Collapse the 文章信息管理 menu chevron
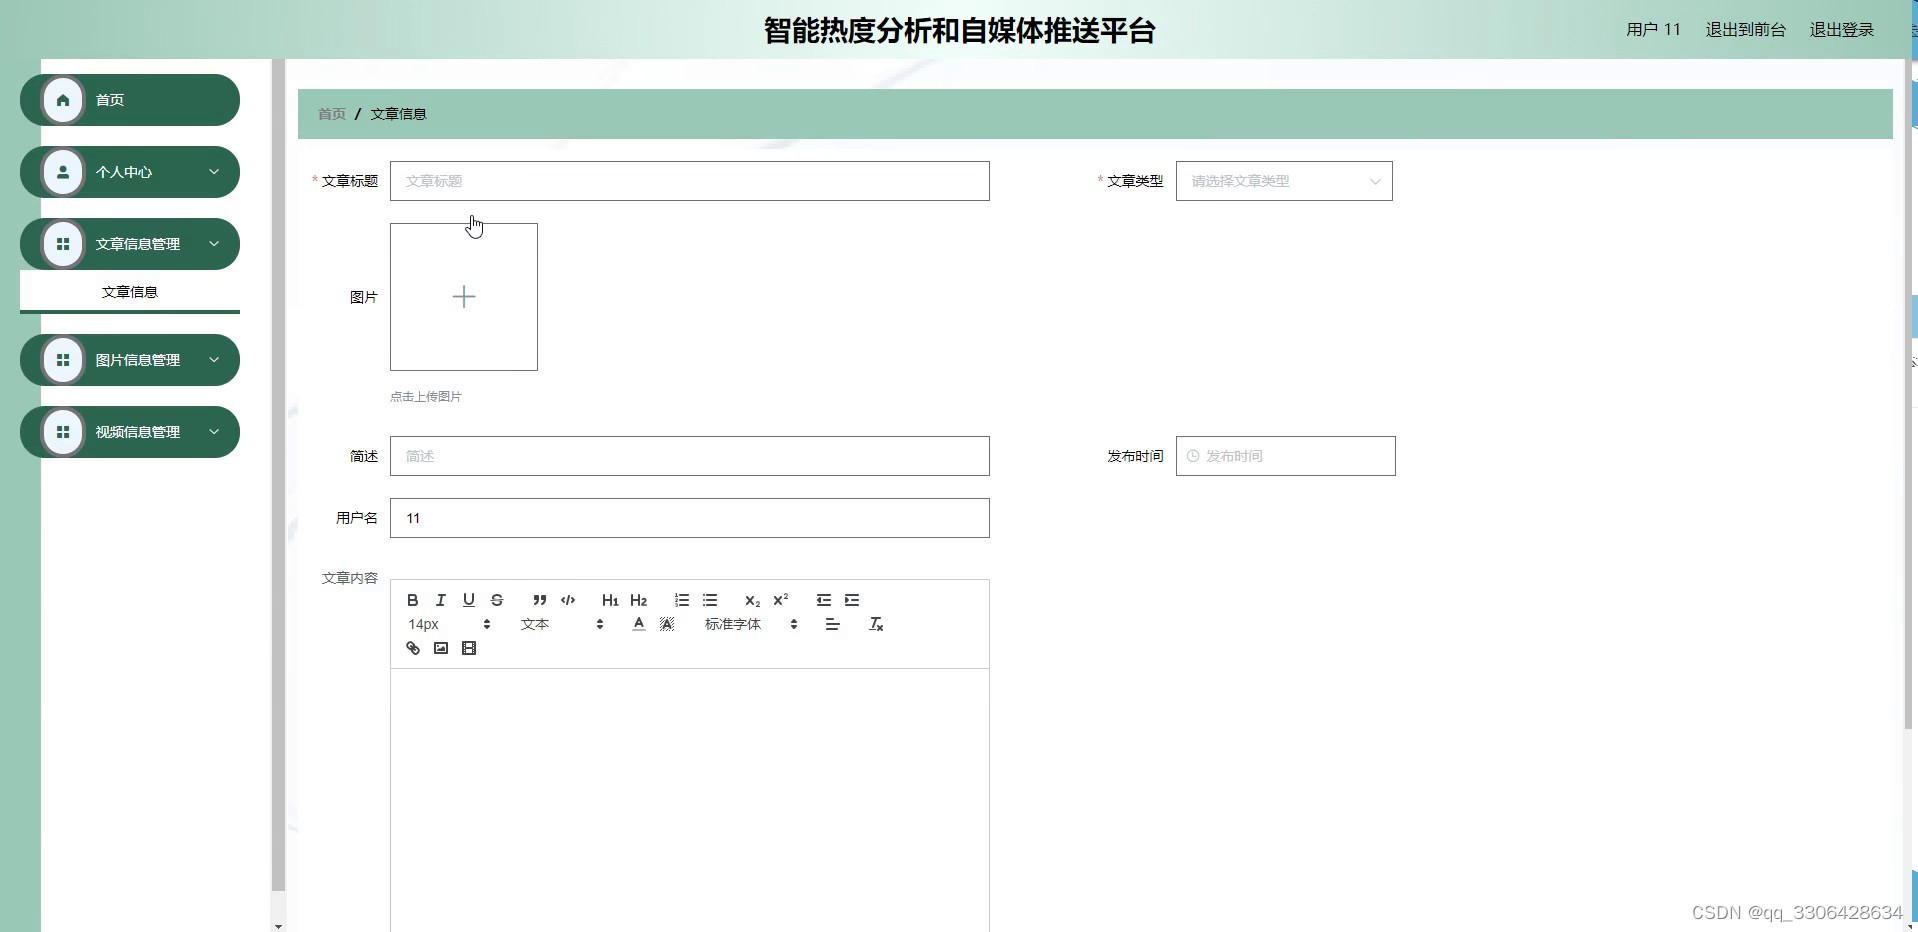The height and width of the screenshot is (932, 1918). 214,244
